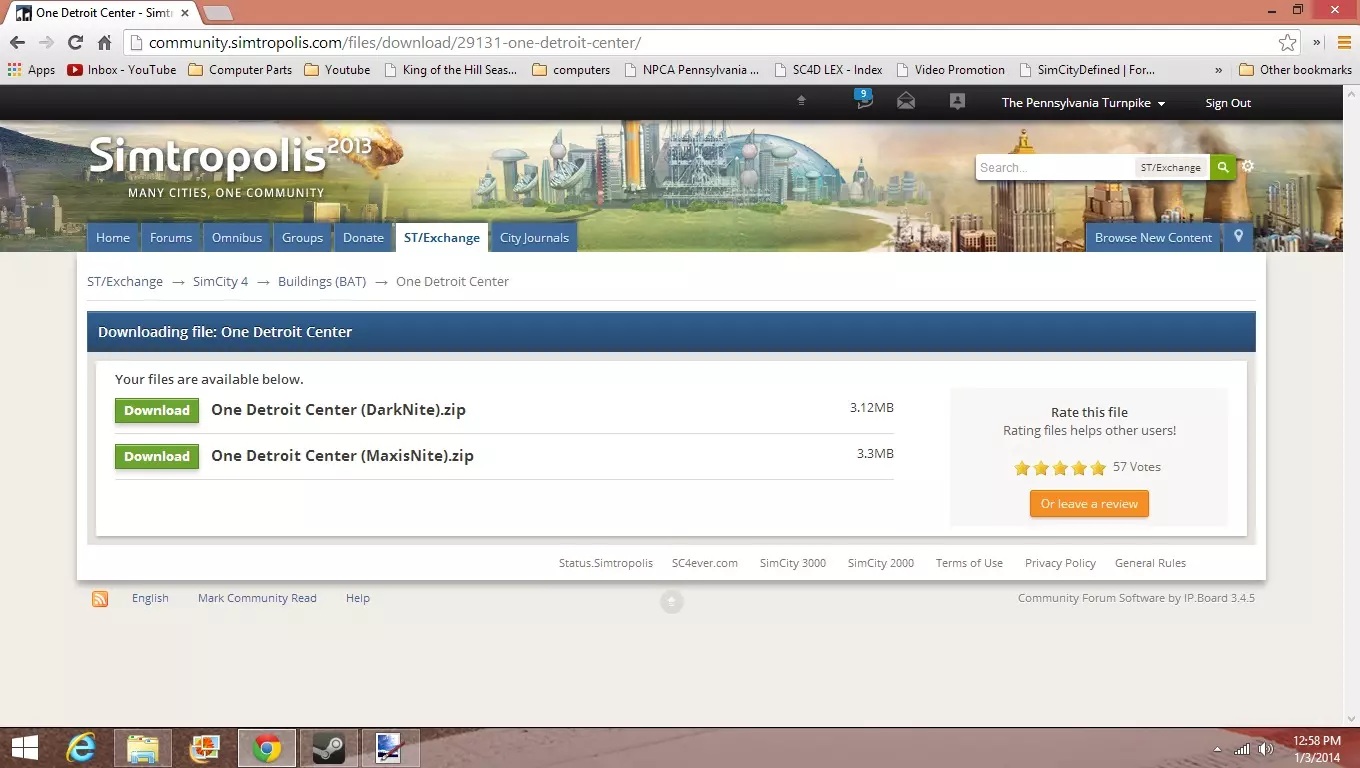Download One Detroit Center (MaxisNite).zip
Image resolution: width=1360 pixels, height=768 pixels.
(157, 457)
